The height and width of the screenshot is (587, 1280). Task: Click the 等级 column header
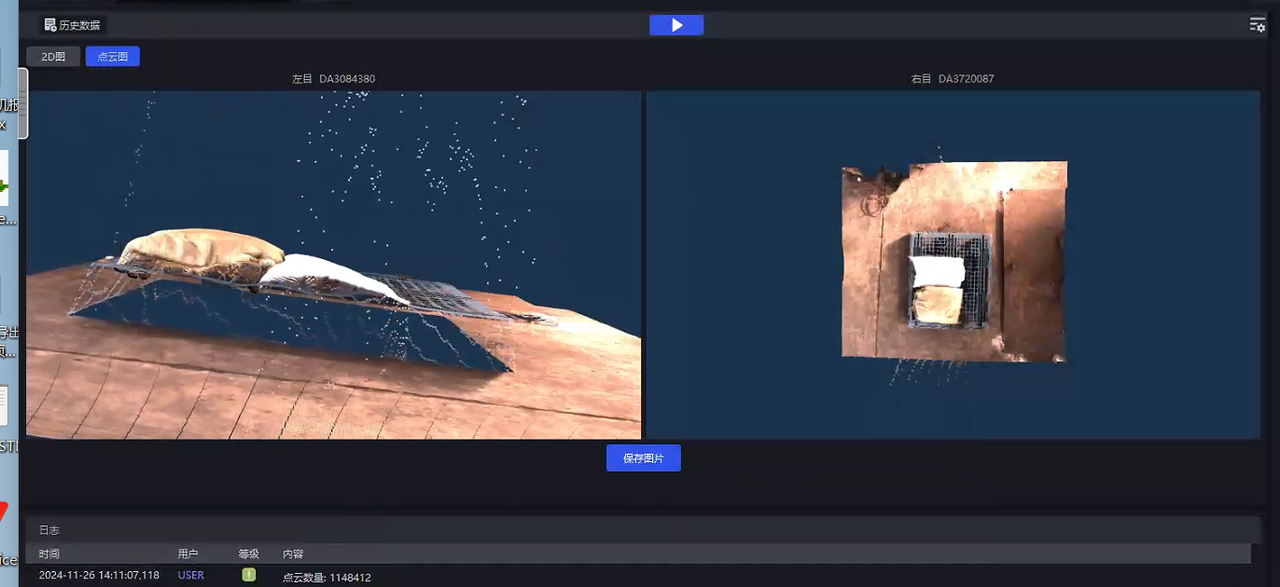(x=248, y=554)
